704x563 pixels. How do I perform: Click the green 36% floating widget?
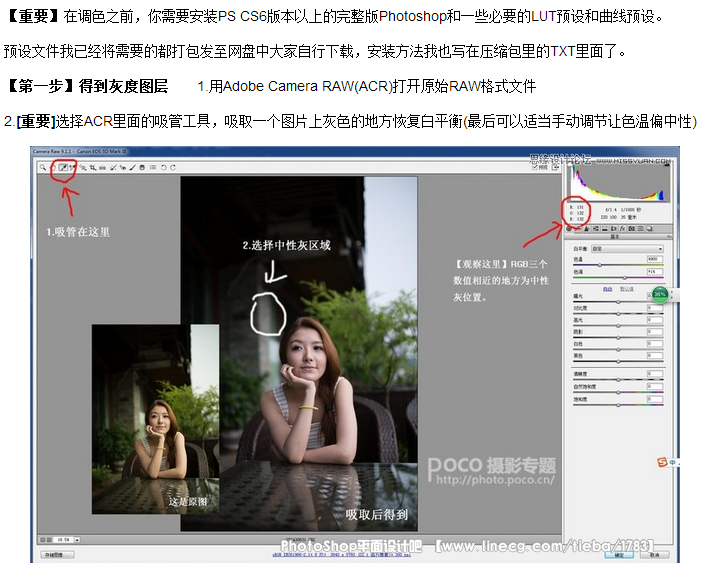pyautogui.click(x=660, y=294)
